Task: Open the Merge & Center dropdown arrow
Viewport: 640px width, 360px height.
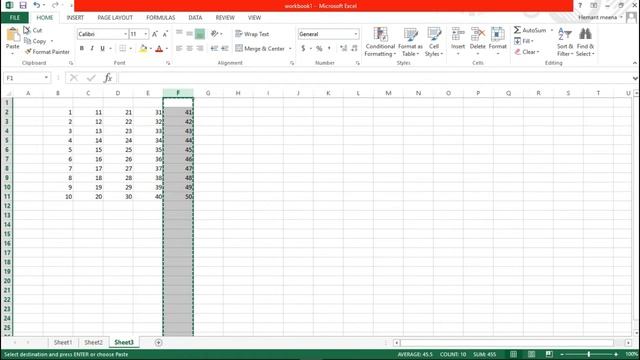Action: pyautogui.click(x=290, y=49)
